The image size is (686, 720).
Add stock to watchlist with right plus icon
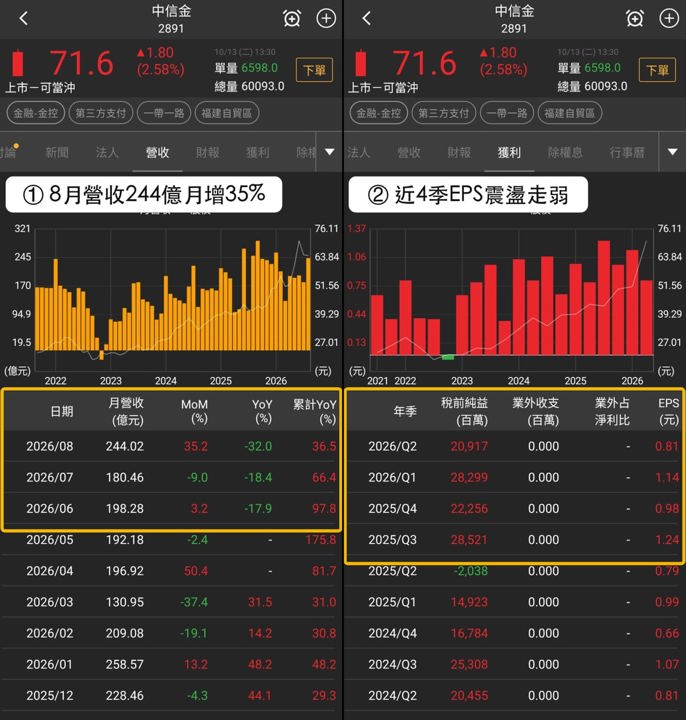click(x=669, y=19)
